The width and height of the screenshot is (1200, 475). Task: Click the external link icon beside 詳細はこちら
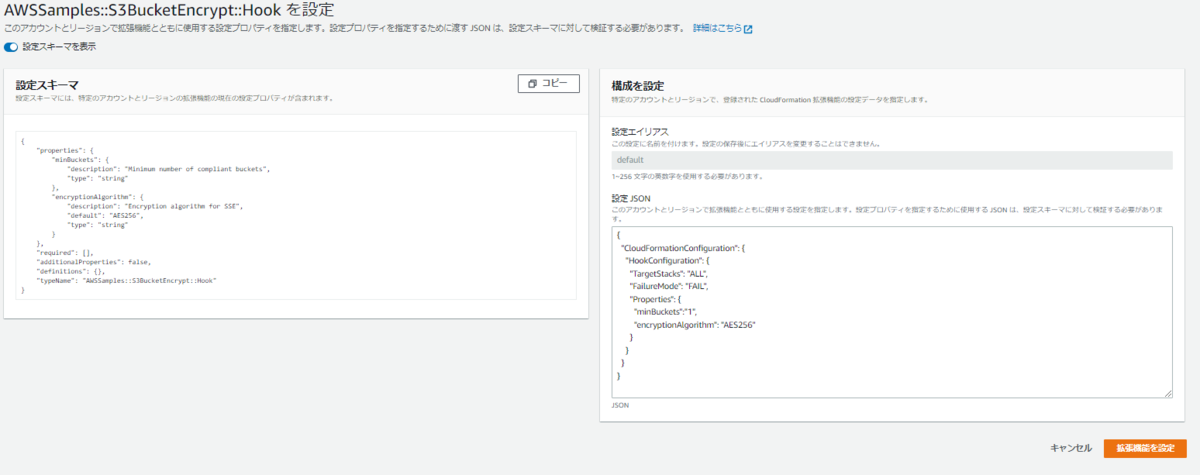coord(748,28)
